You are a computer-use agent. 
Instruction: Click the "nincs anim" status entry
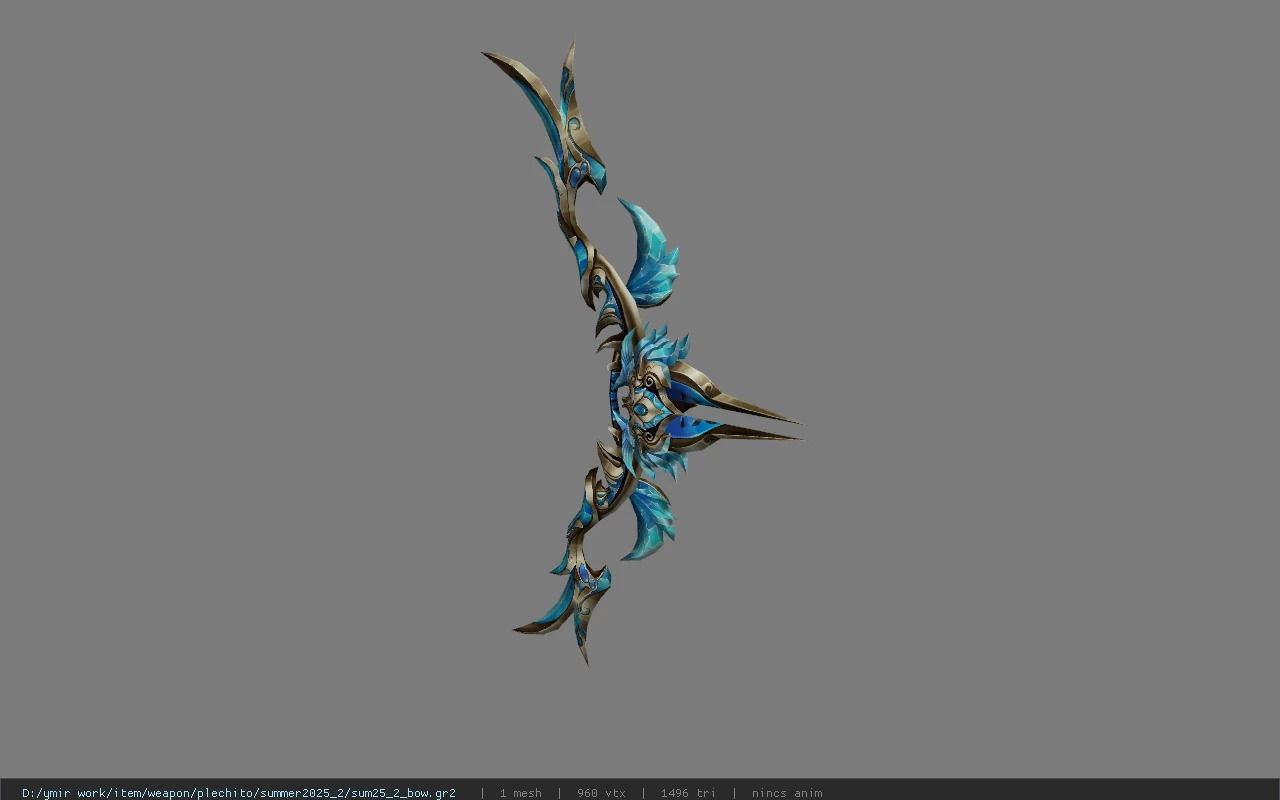(787, 793)
